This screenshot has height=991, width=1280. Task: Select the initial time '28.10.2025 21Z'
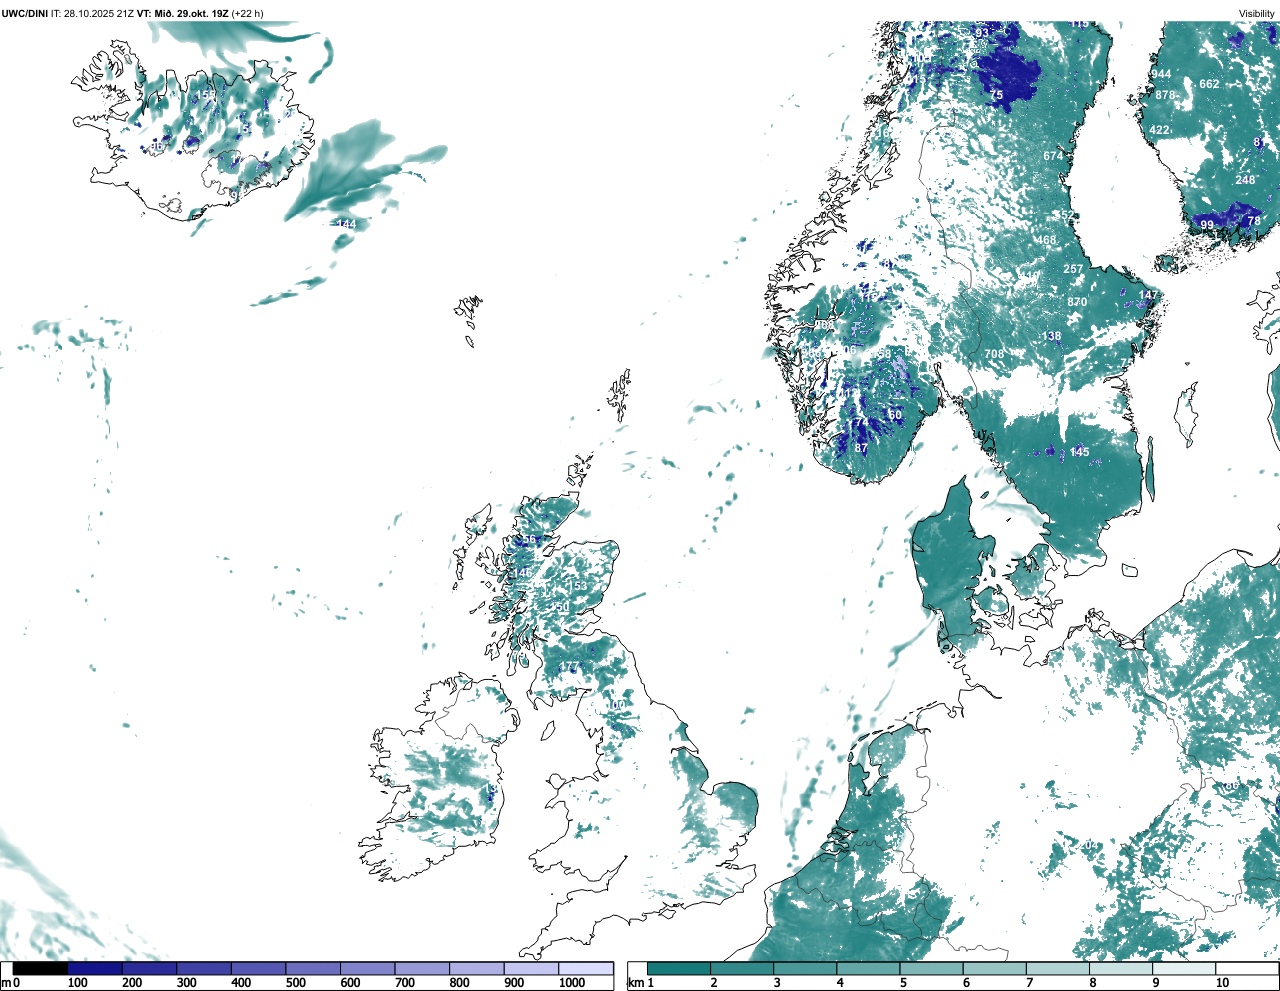tap(99, 14)
